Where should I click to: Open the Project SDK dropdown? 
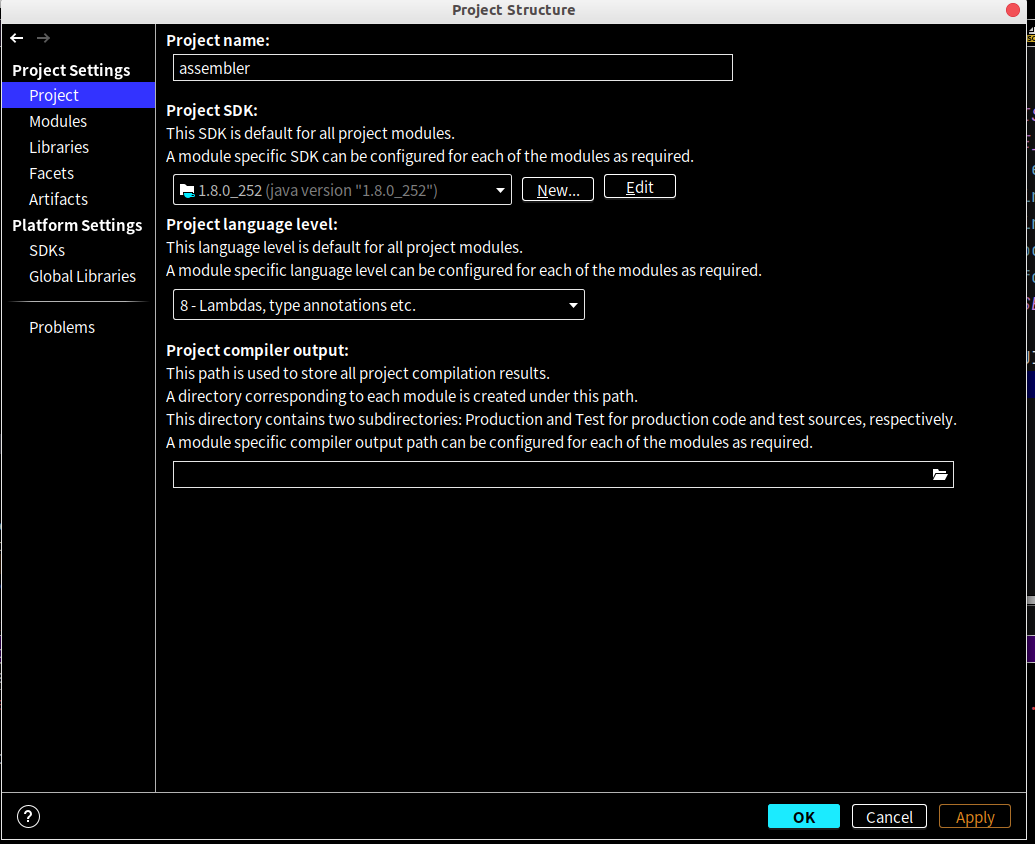tap(340, 189)
